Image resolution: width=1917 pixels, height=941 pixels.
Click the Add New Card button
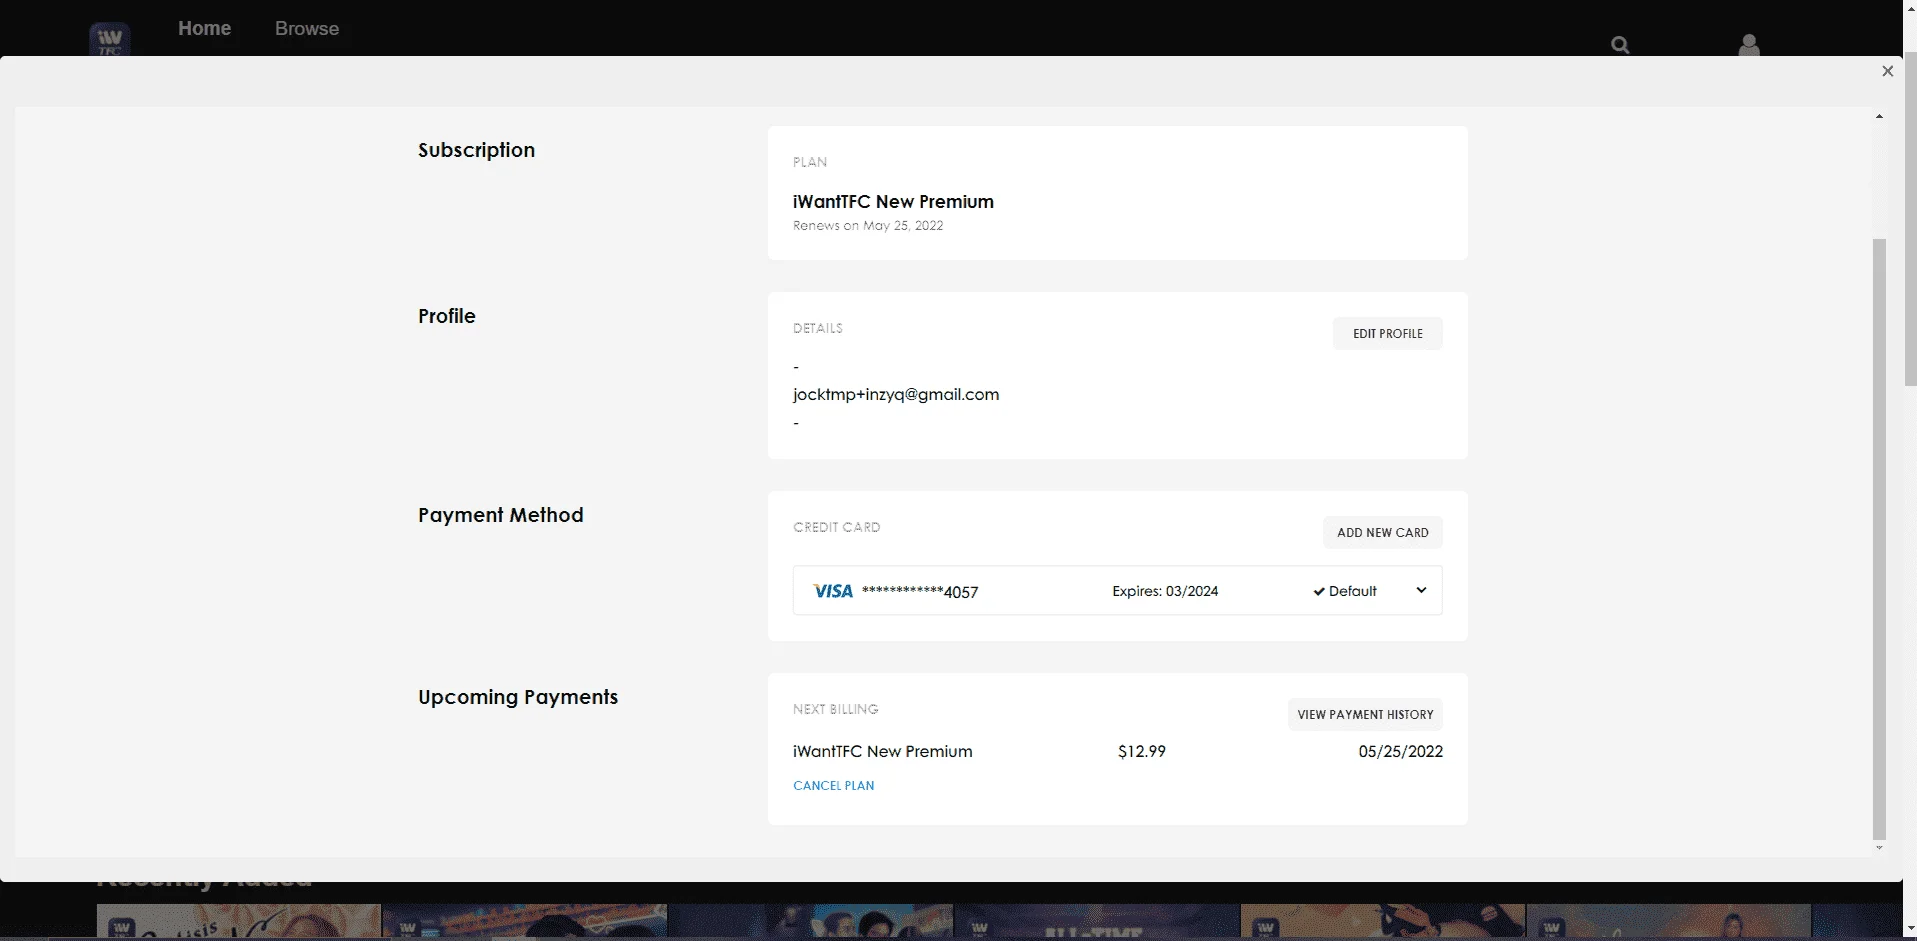(1382, 532)
